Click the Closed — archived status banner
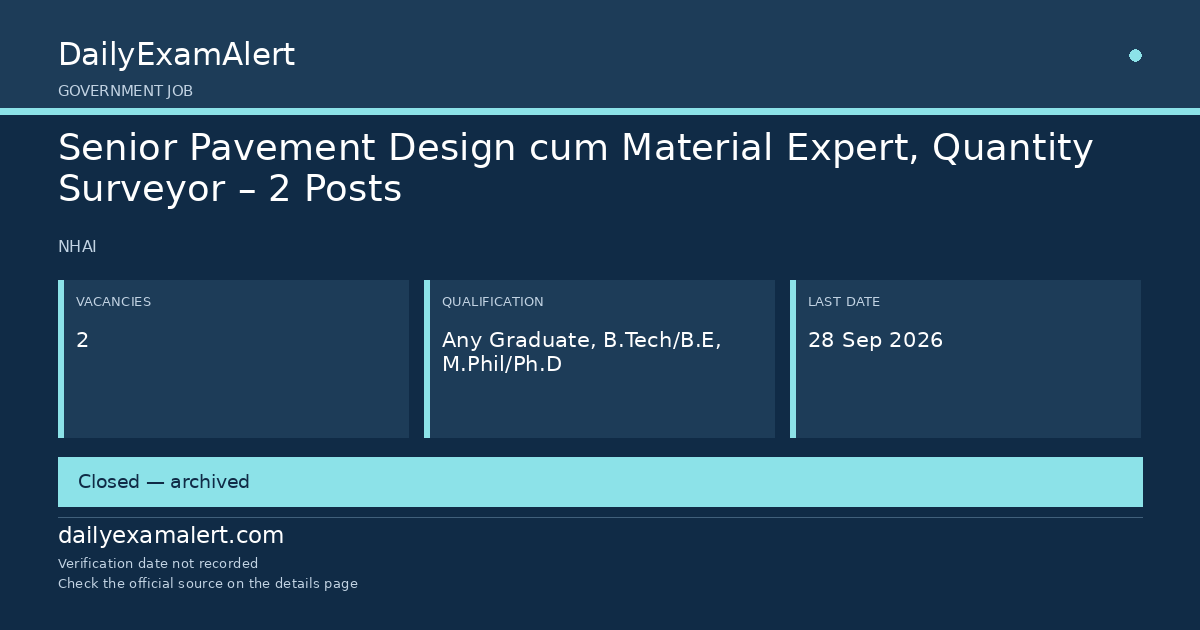The image size is (1200, 630). [x=600, y=482]
